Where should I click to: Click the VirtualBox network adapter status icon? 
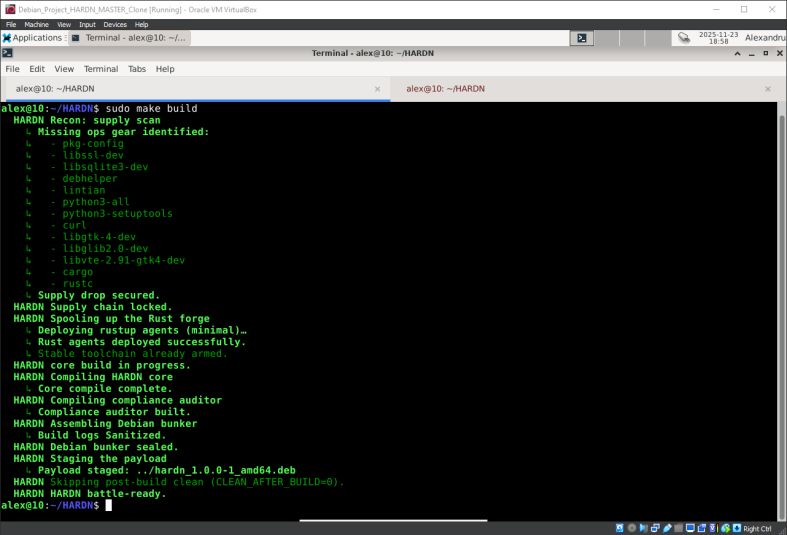(x=655, y=528)
